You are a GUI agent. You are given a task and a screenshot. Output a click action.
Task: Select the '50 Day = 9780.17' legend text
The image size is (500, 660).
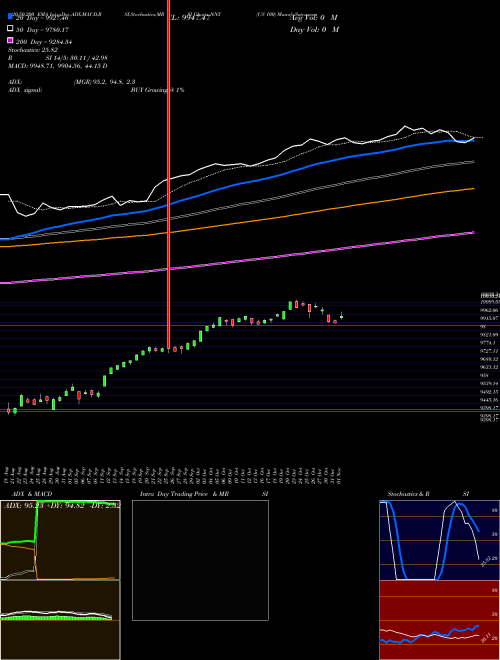42,30
